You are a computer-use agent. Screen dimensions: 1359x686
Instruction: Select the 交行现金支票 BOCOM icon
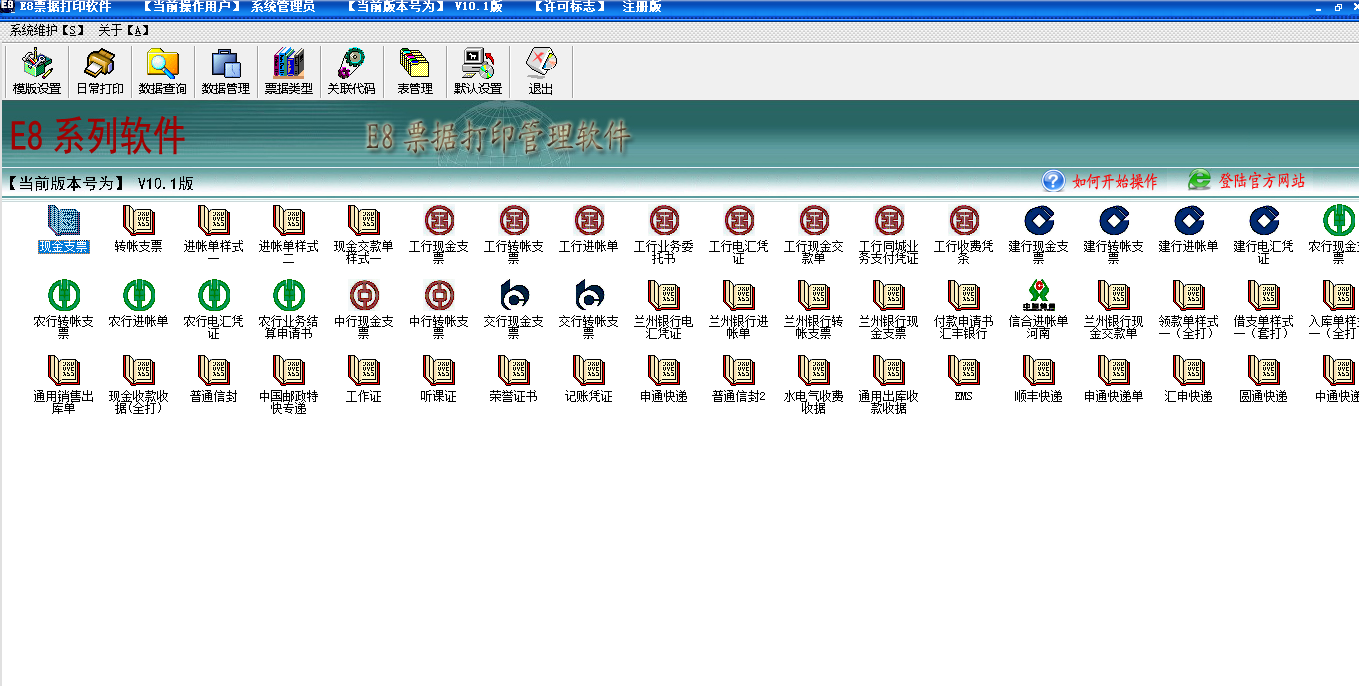(513, 309)
